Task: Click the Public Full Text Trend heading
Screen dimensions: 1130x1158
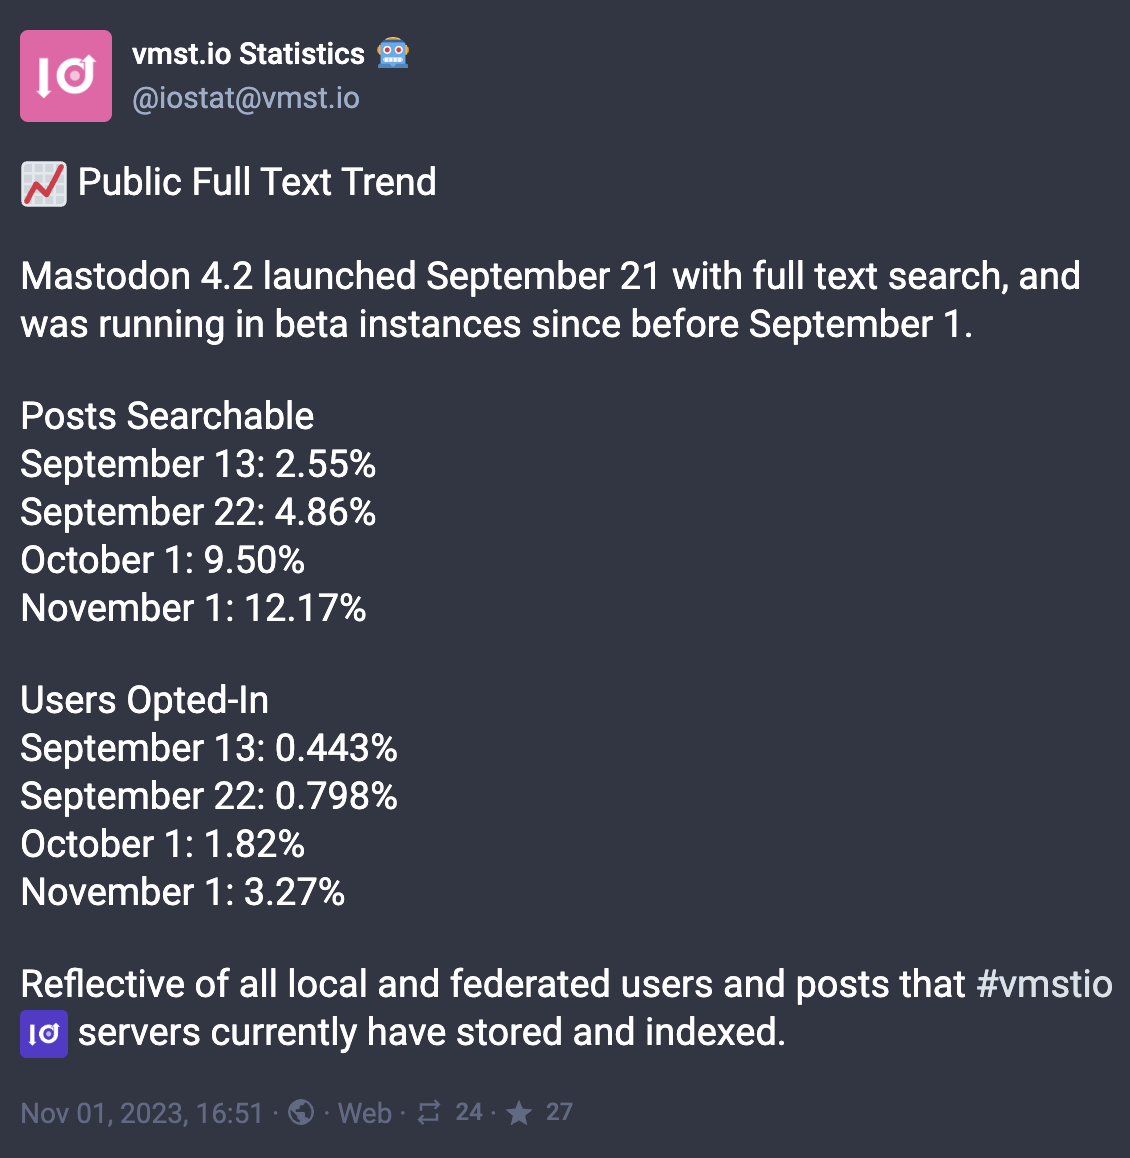Action: pyautogui.click(x=257, y=182)
